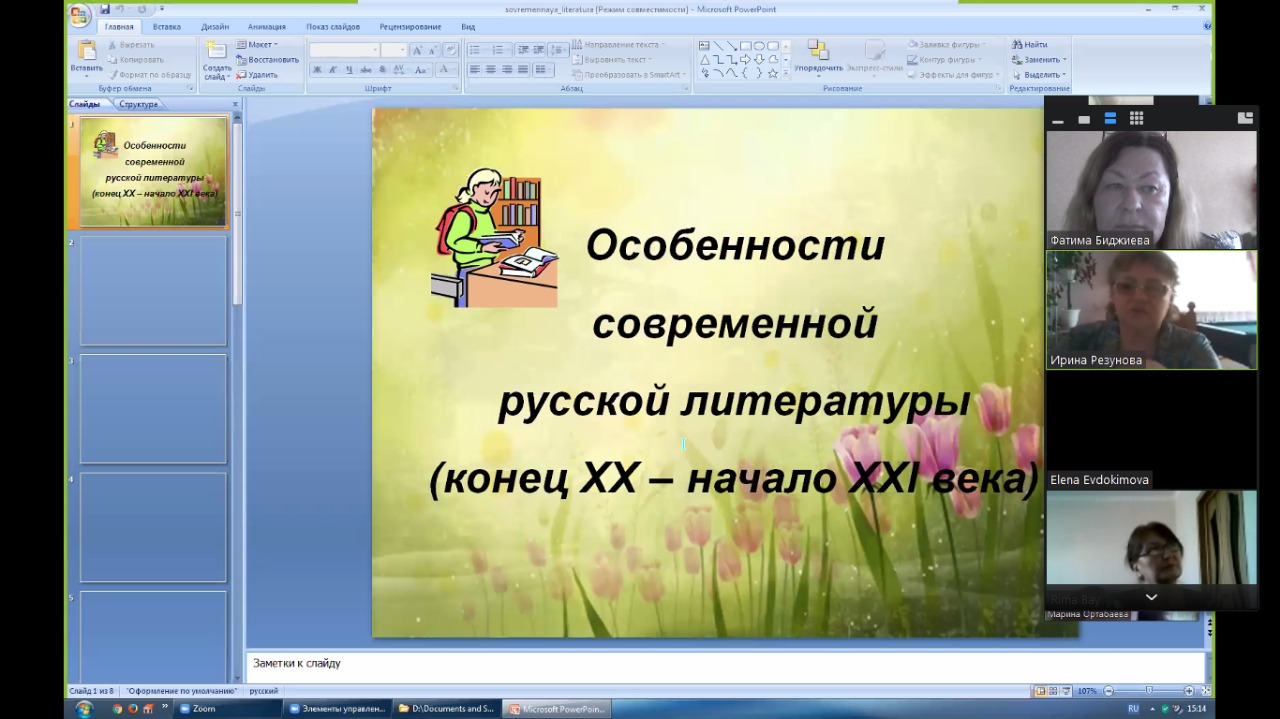Image resolution: width=1280 pixels, height=719 pixels.
Task: Select slide 1 thumbnail in pane
Action: pos(153,172)
